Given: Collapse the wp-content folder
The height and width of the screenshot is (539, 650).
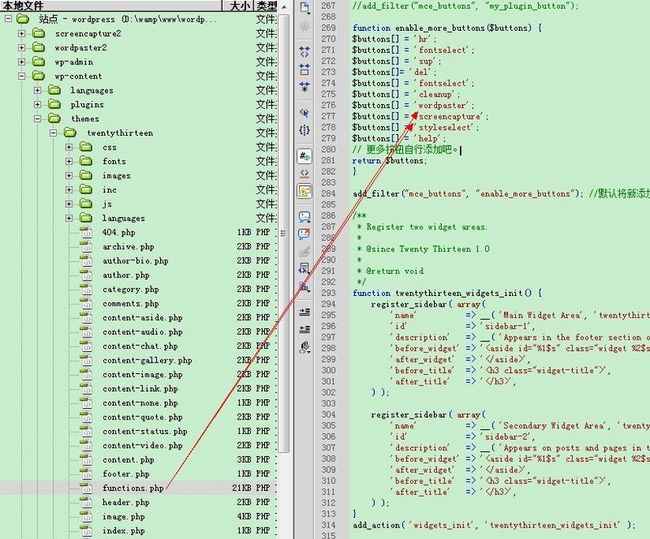Looking at the screenshot, I should click(x=22, y=76).
